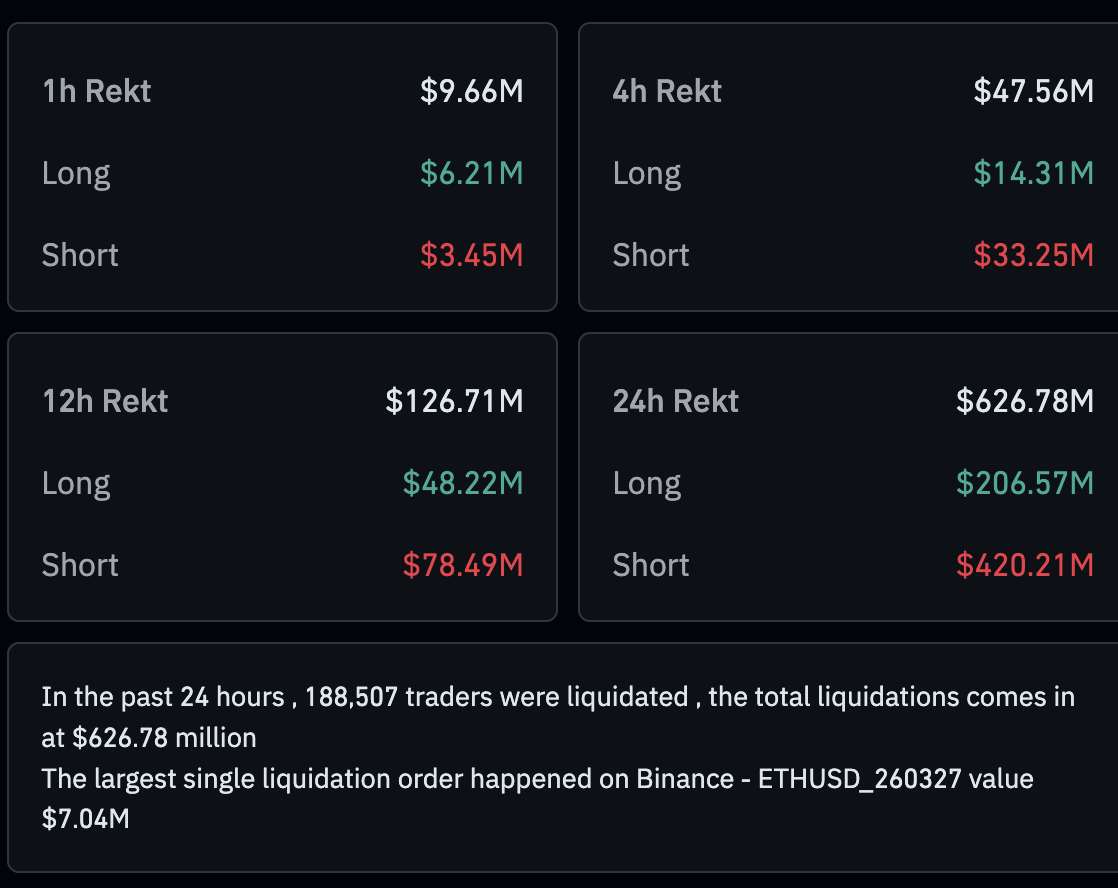The width and height of the screenshot is (1118, 888).
Task: Click 4h Long value $14.31M
Action: click(1033, 174)
